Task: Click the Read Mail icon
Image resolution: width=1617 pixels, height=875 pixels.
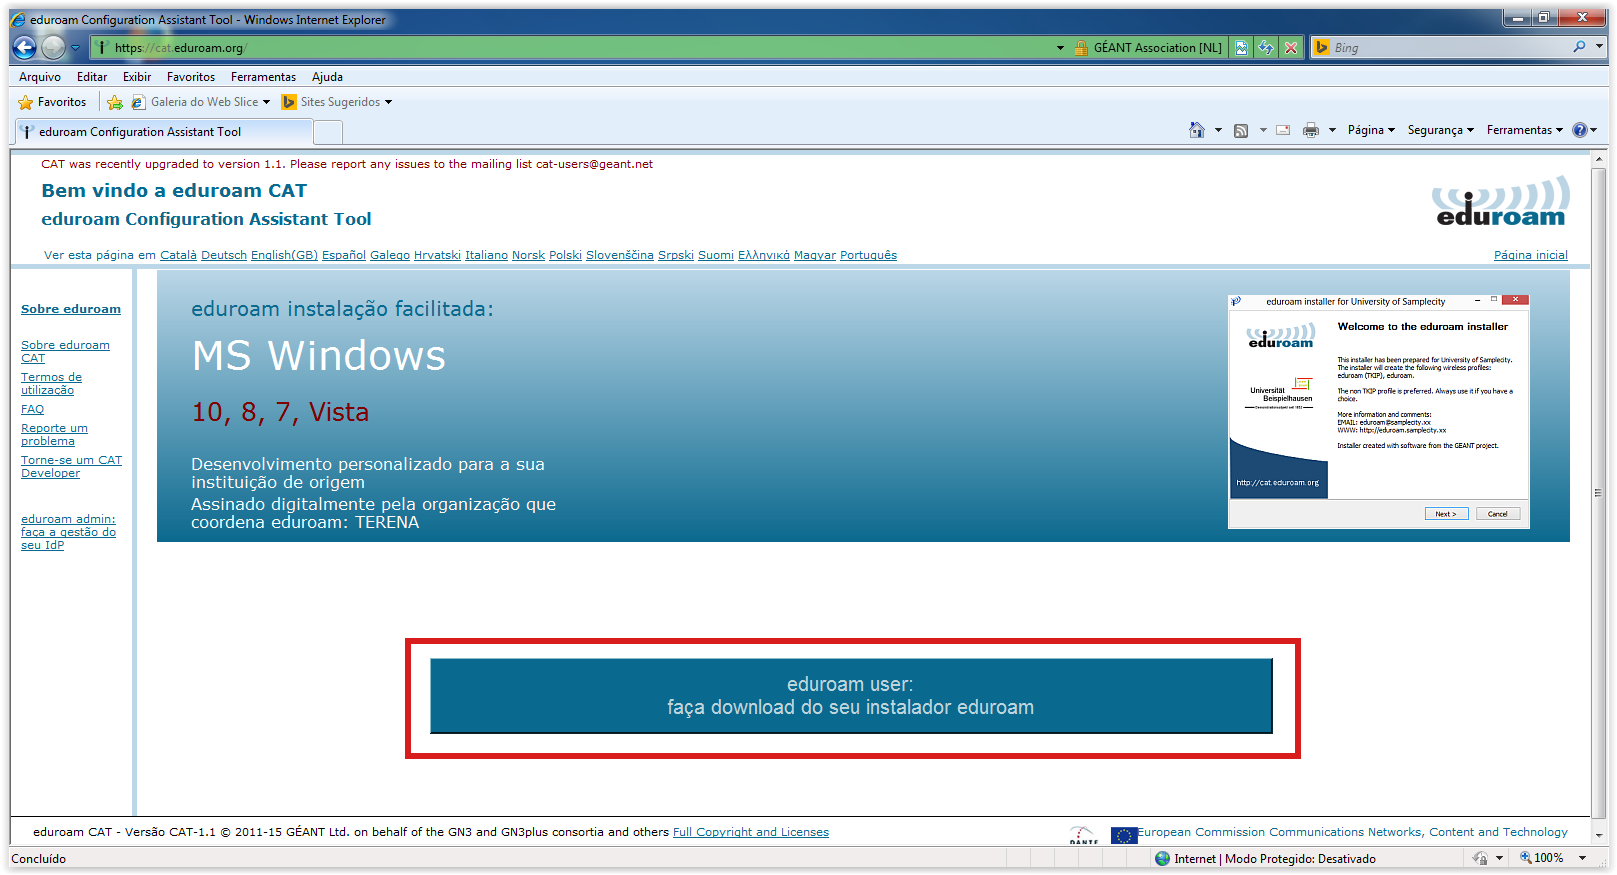Action: pyautogui.click(x=1283, y=130)
